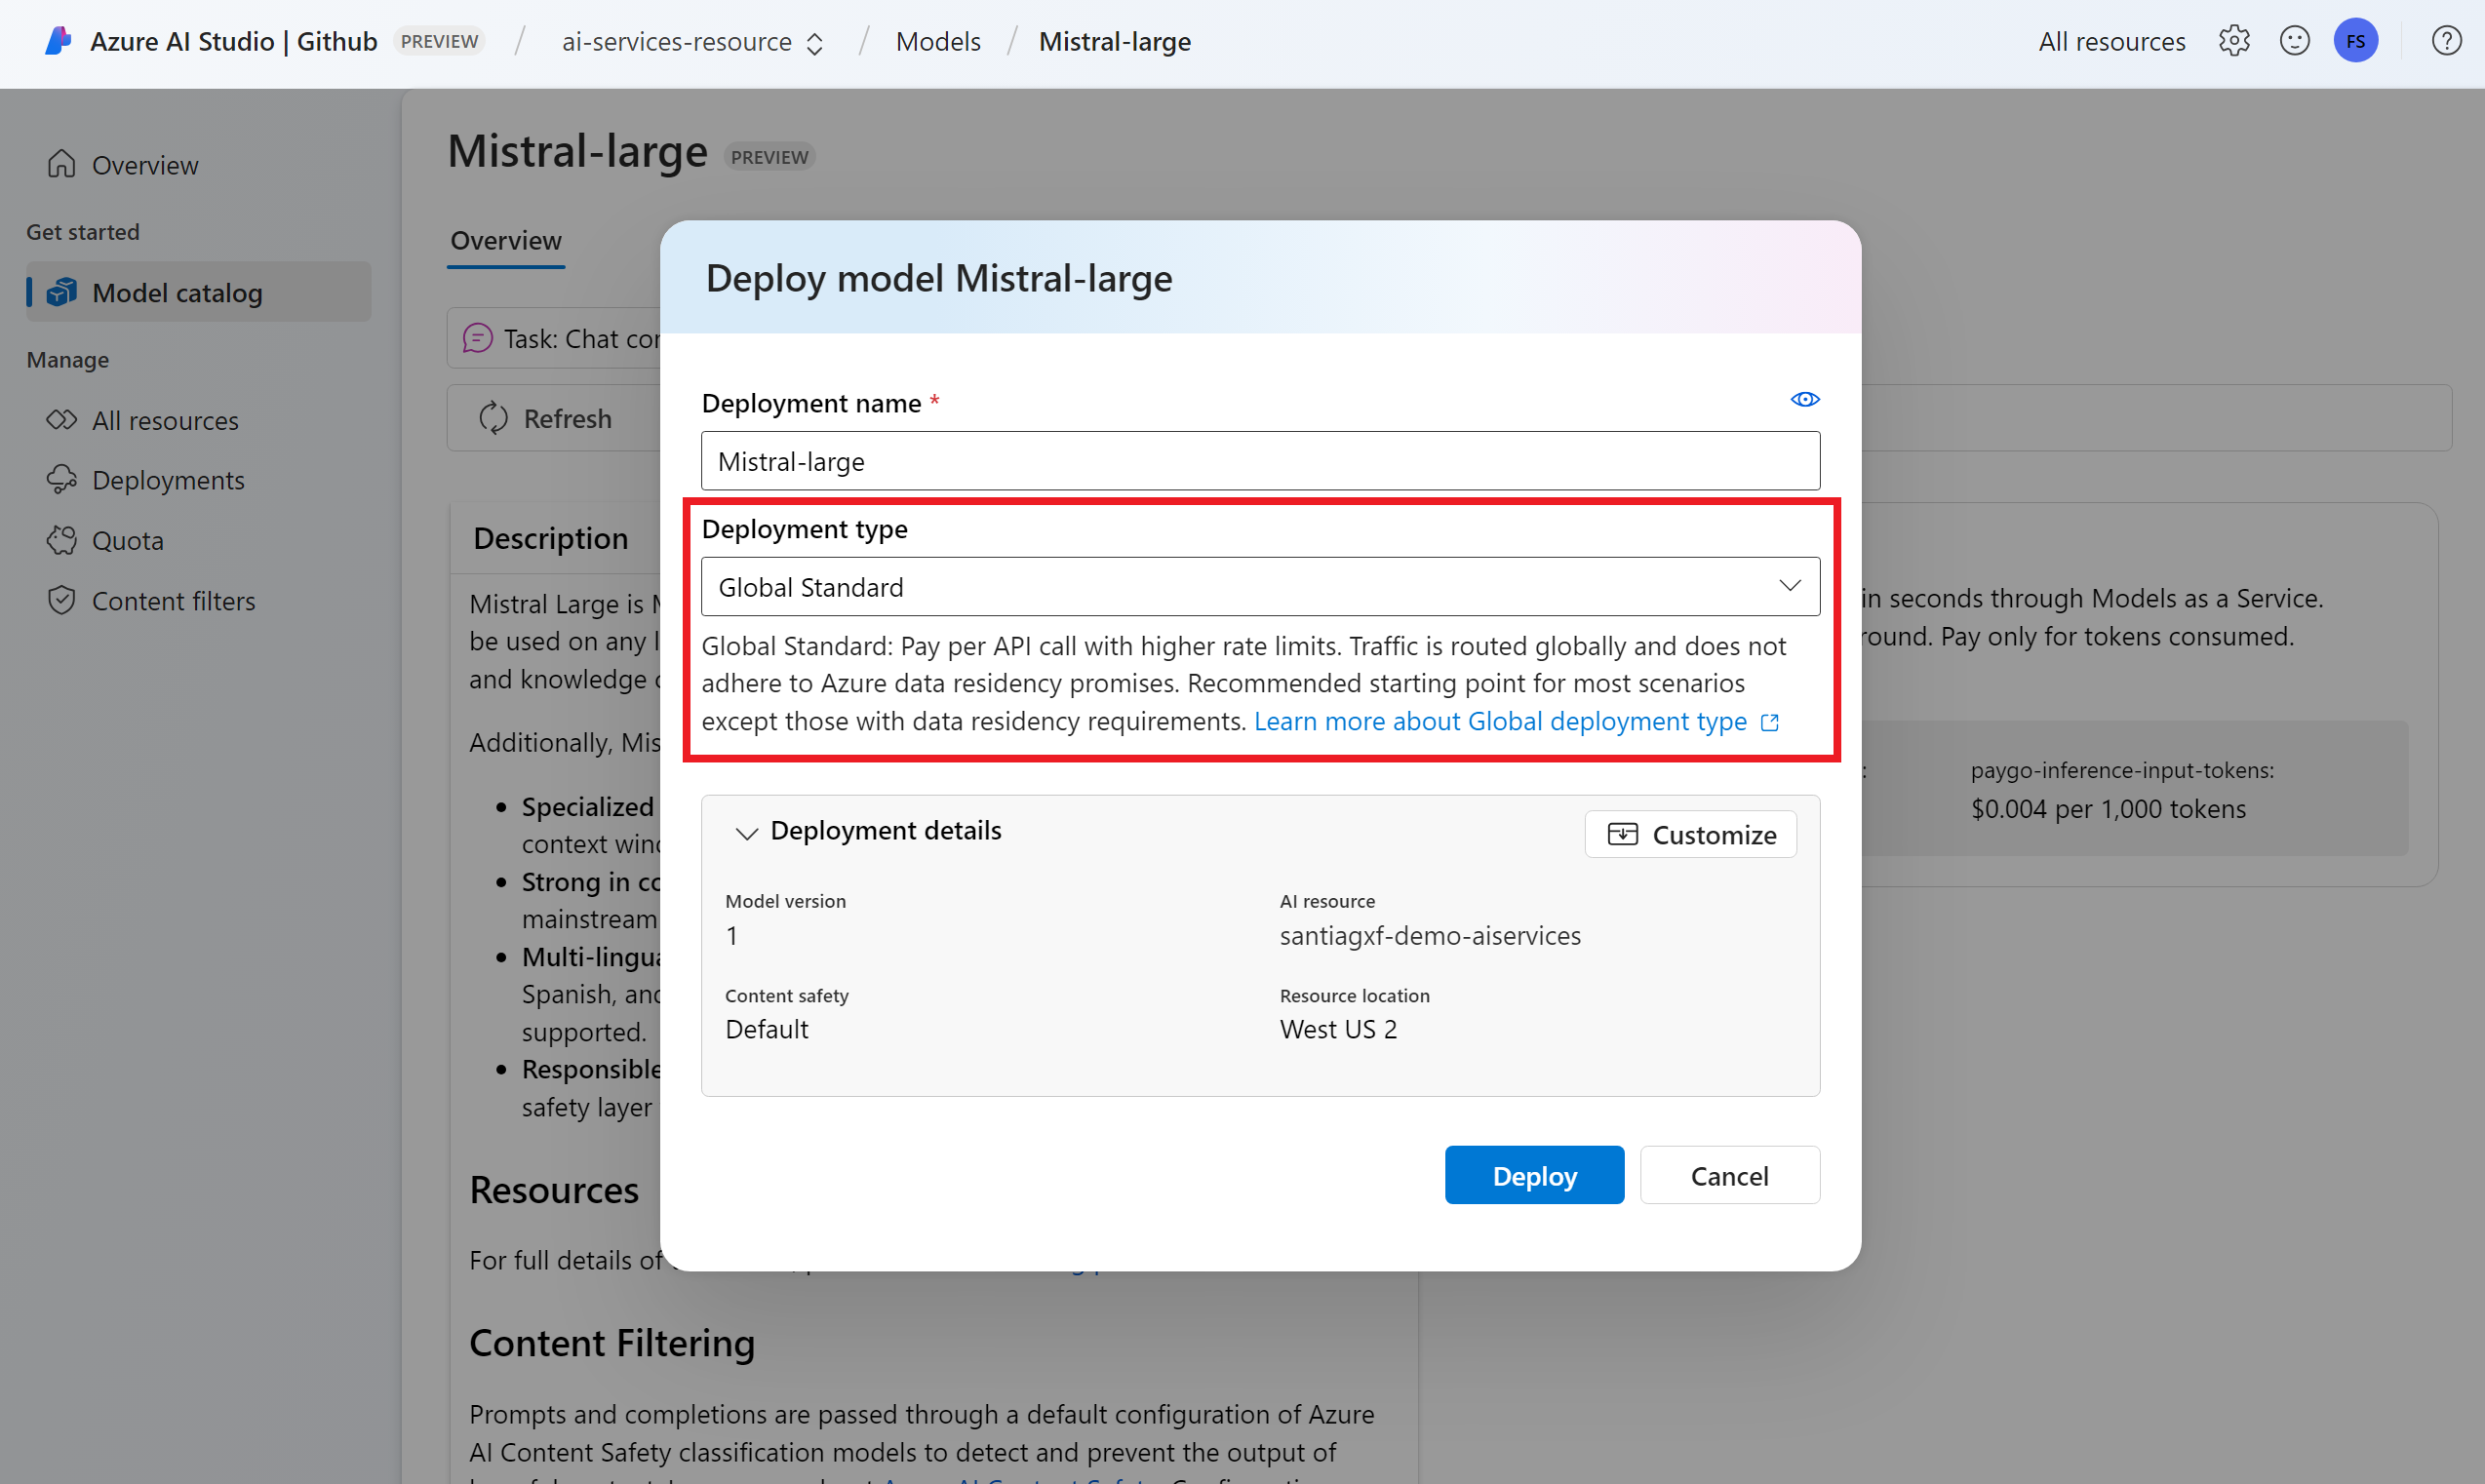Open the Deployment type dropdown

(x=1259, y=587)
